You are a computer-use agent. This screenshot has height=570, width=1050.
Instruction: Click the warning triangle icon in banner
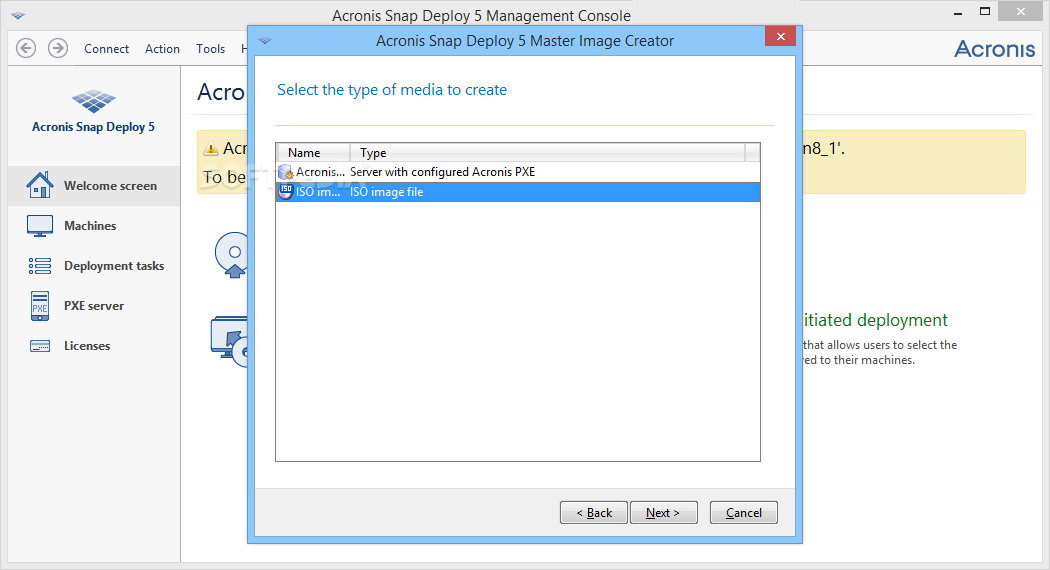[x=211, y=149]
